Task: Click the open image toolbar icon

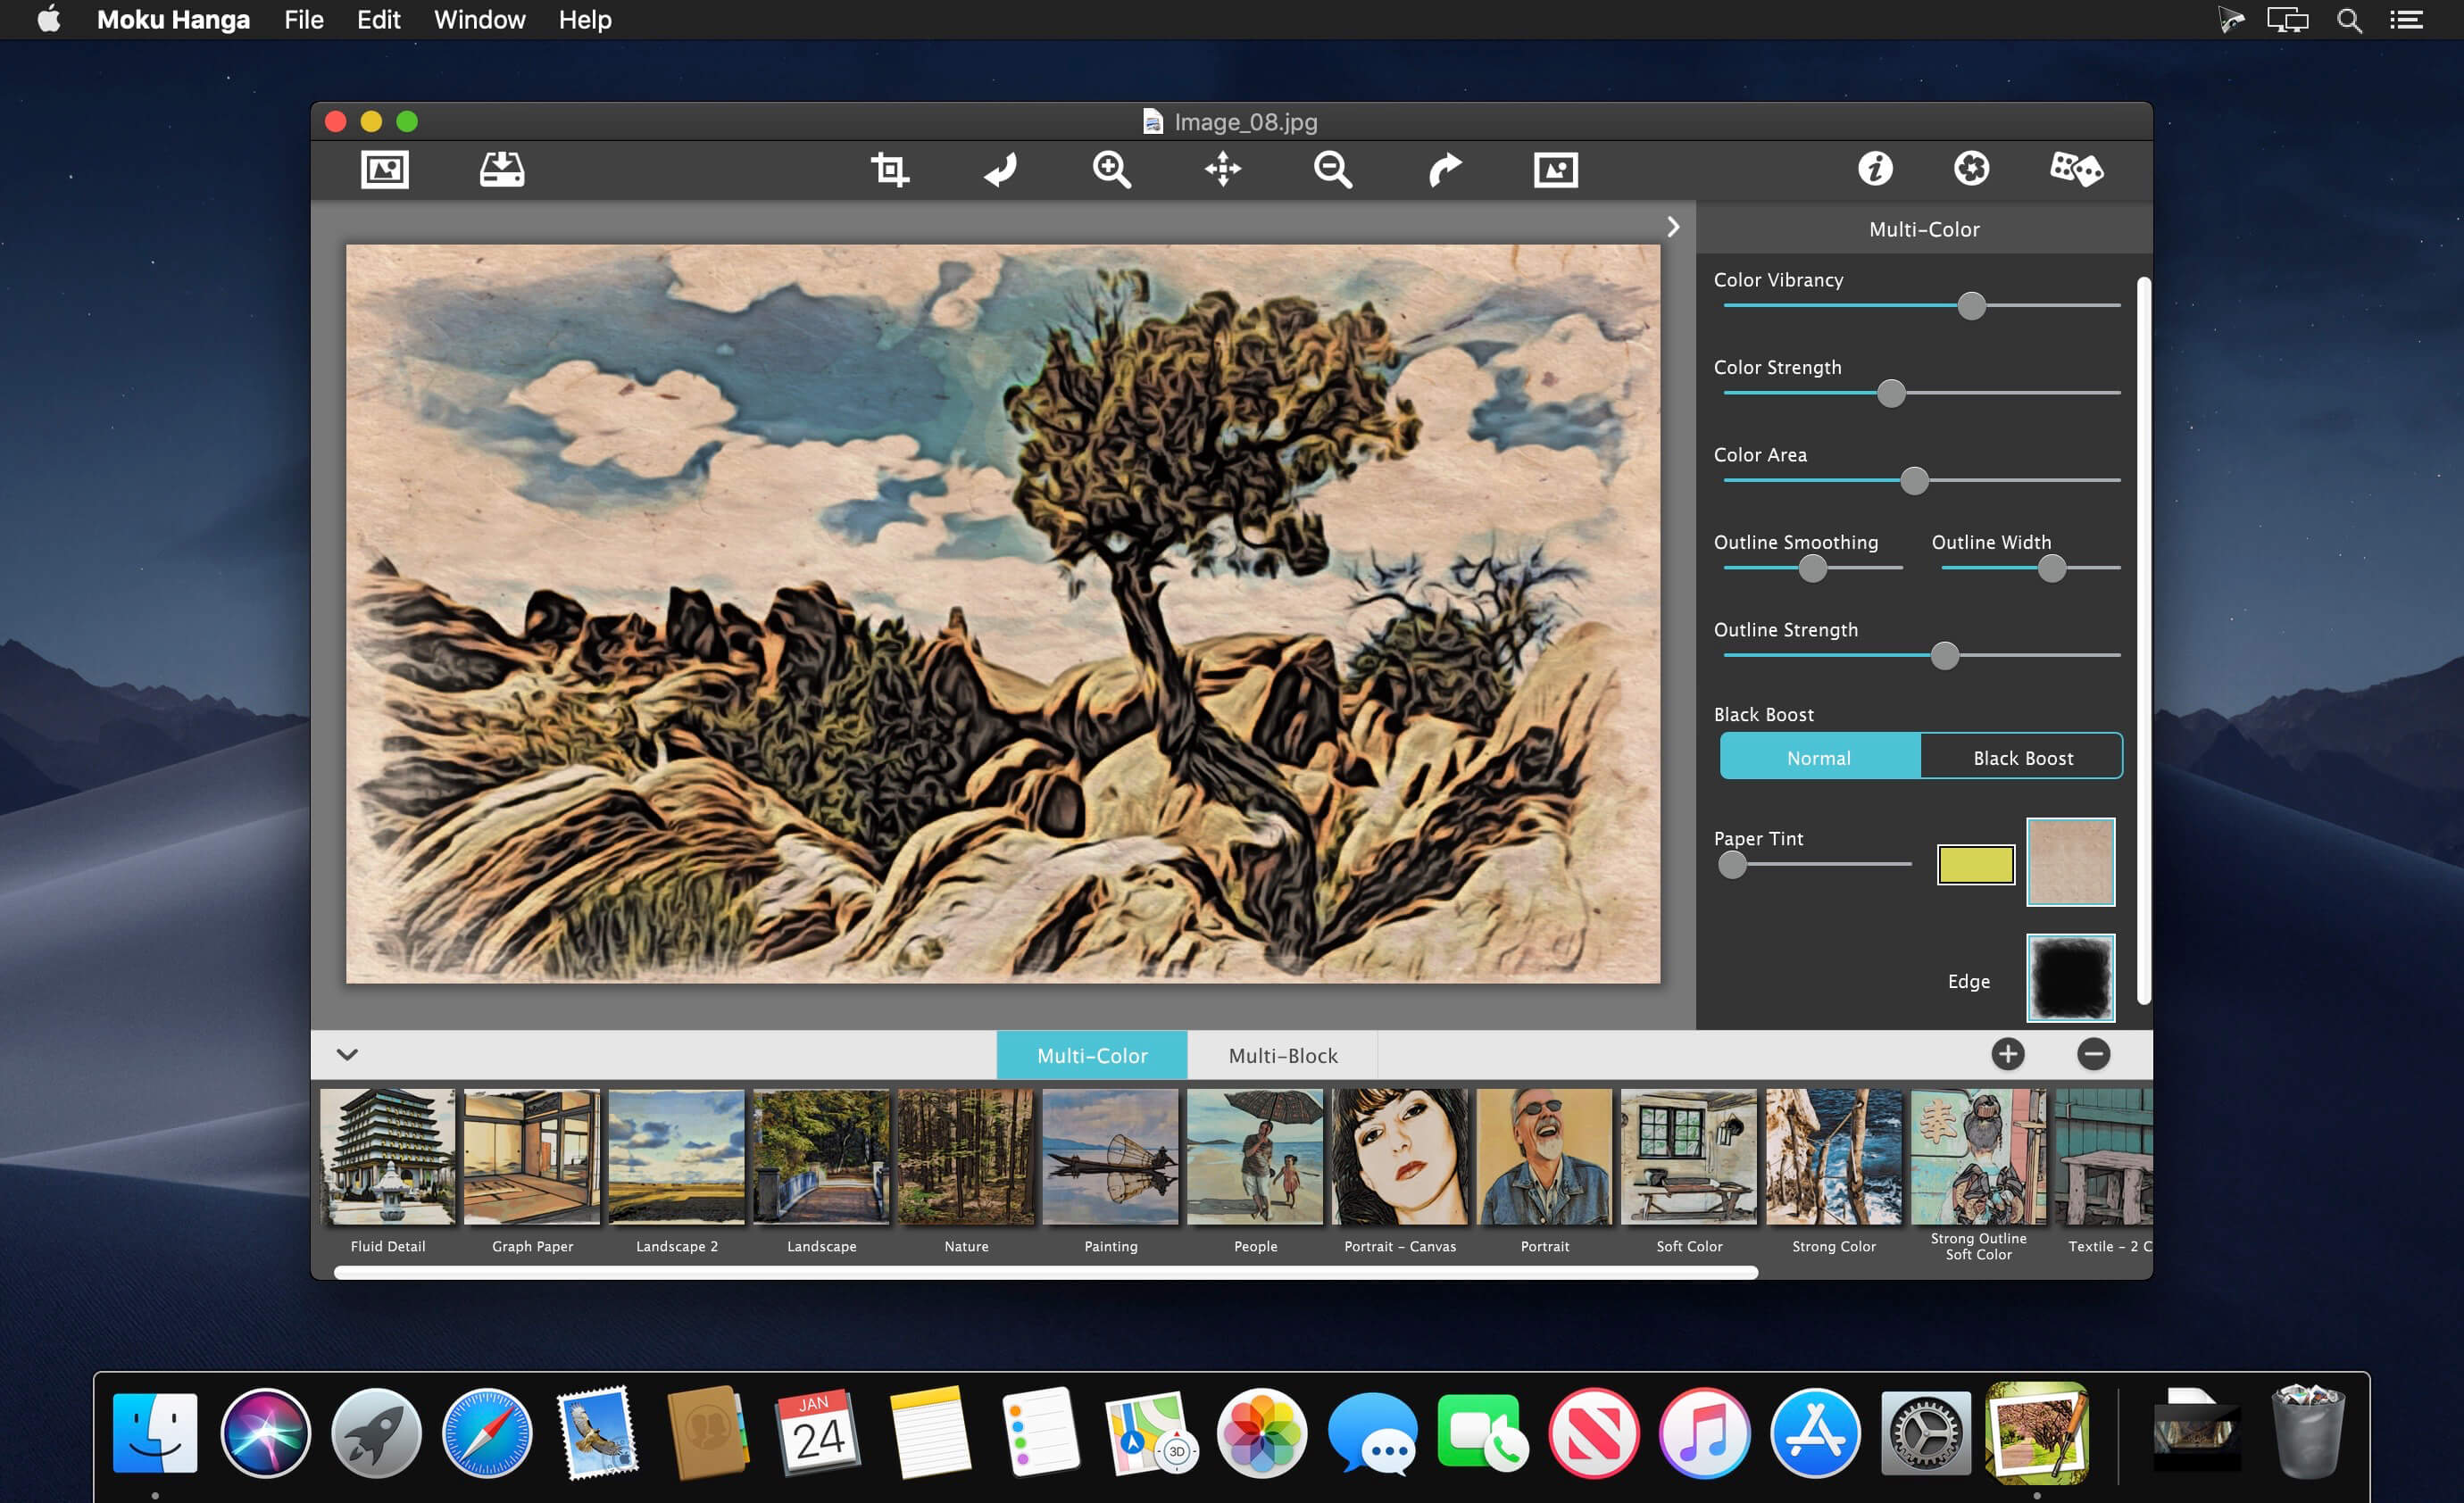Action: coord(384,169)
